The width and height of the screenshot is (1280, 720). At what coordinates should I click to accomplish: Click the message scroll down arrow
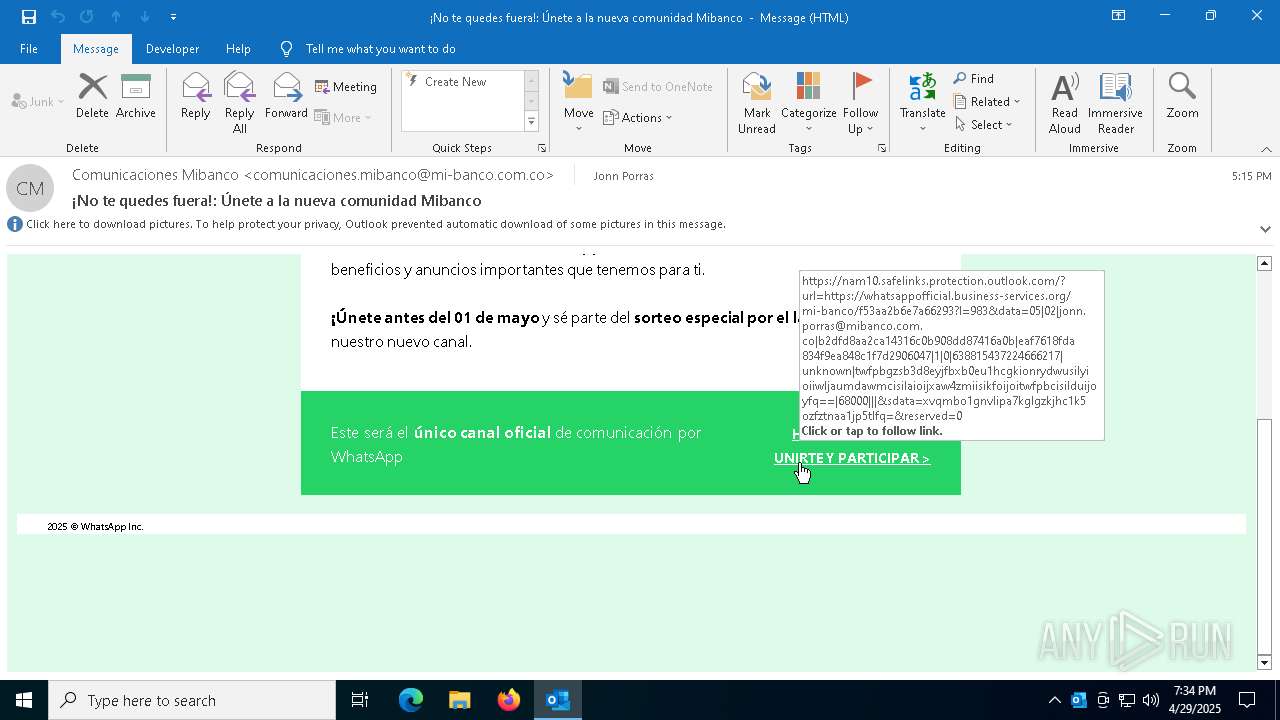[x=1264, y=663]
